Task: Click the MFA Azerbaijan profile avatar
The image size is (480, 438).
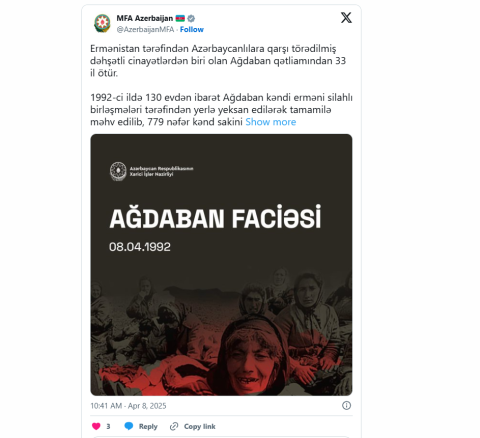Action: 102,23
